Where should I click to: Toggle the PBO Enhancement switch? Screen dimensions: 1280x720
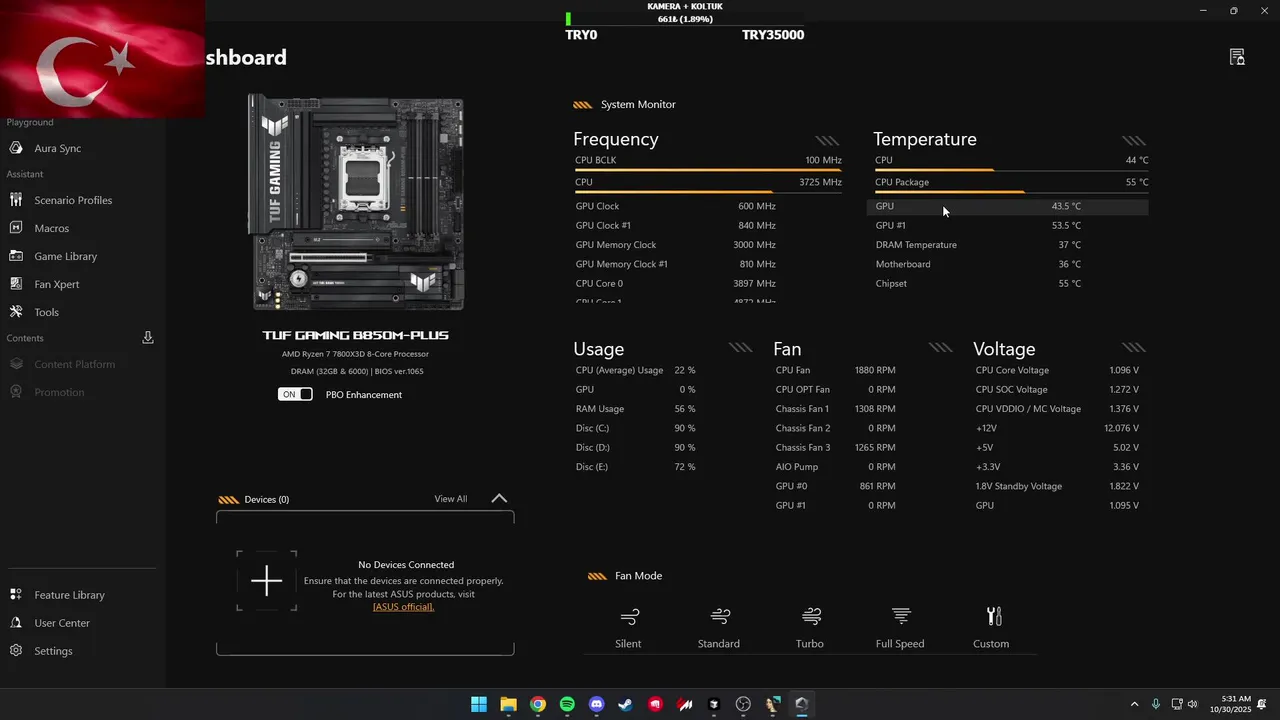click(295, 394)
